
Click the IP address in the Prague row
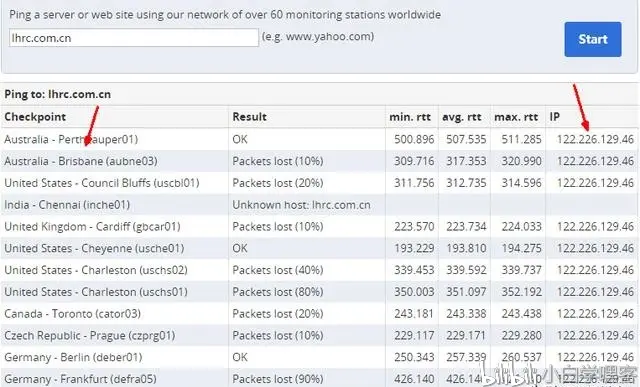[595, 336]
